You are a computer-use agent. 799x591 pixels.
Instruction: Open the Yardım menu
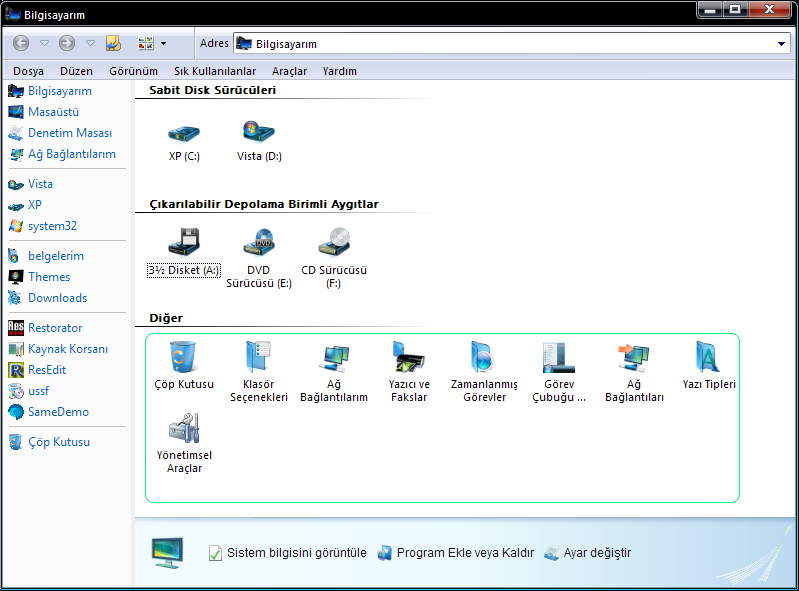click(x=339, y=71)
